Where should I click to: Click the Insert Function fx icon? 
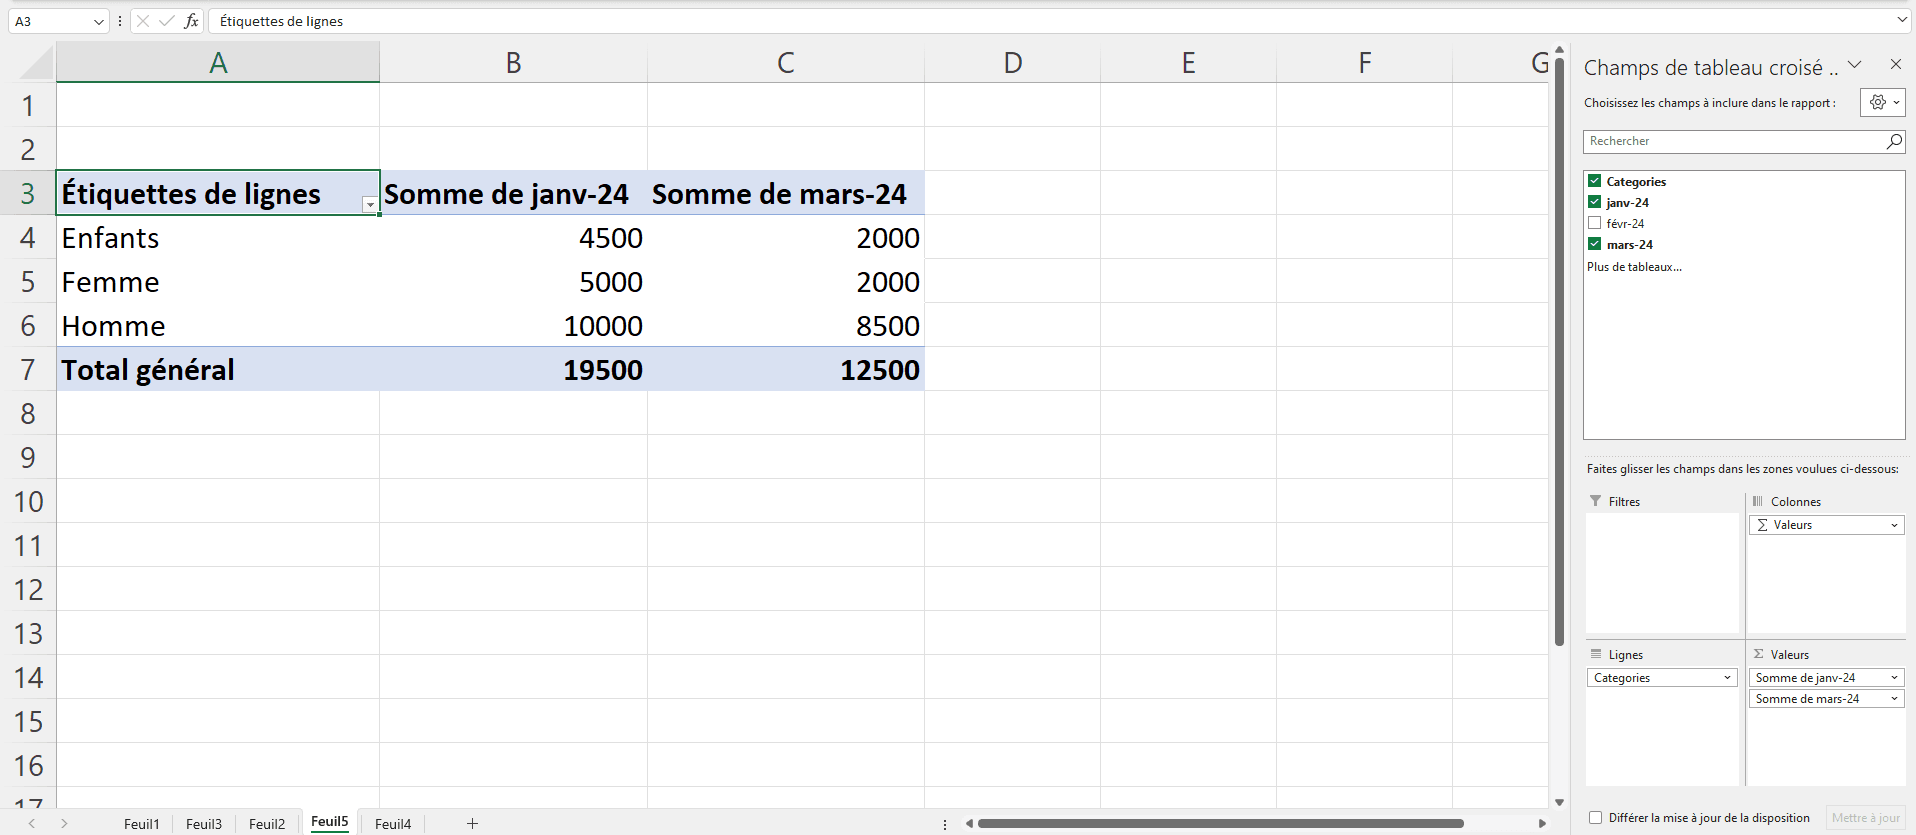click(191, 21)
